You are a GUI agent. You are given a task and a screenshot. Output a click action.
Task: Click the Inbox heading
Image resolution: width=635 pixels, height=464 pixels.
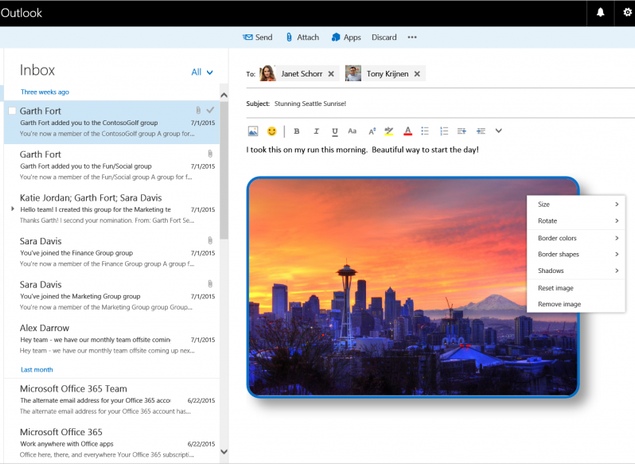click(x=37, y=70)
